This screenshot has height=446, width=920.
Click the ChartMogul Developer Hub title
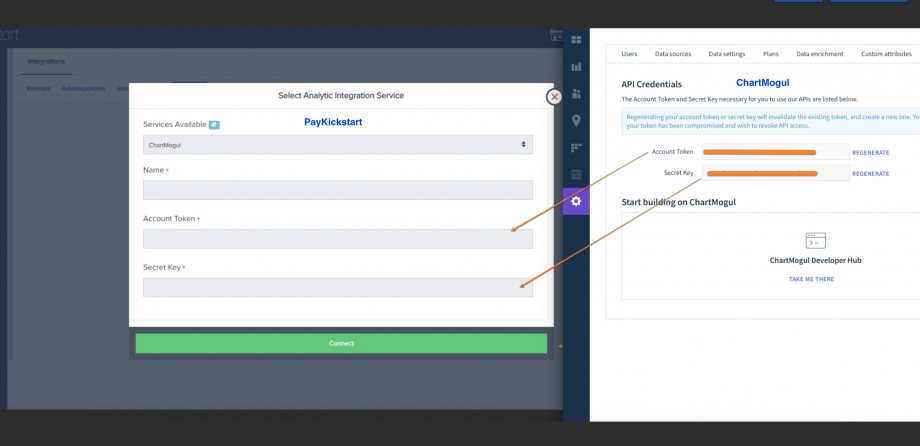tap(816, 261)
